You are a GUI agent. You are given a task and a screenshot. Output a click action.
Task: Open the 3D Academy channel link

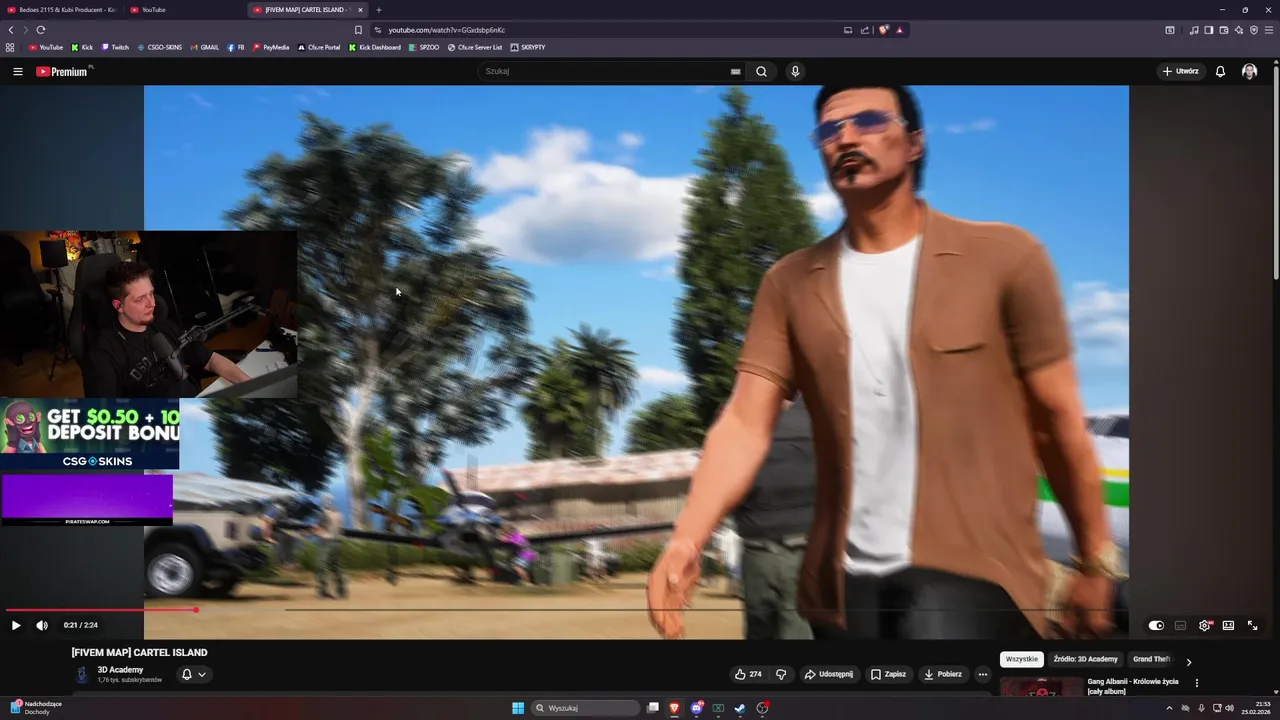(x=120, y=670)
